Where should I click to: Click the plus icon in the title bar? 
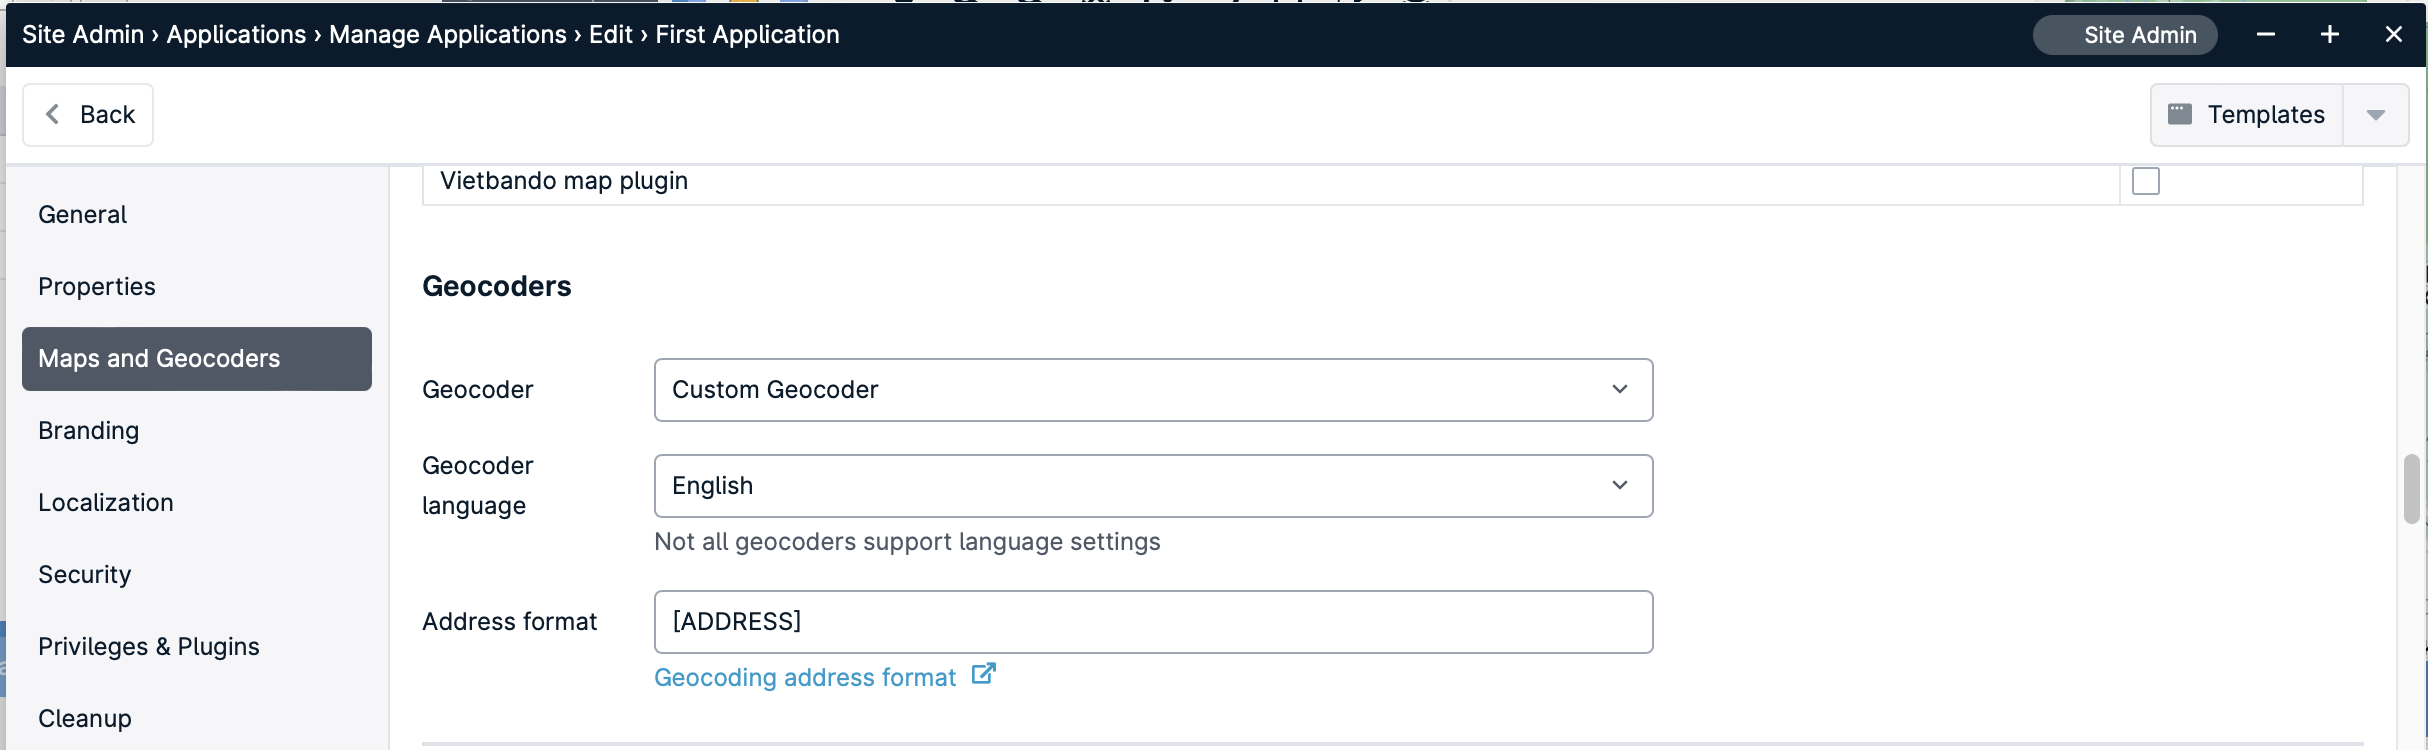(2330, 35)
